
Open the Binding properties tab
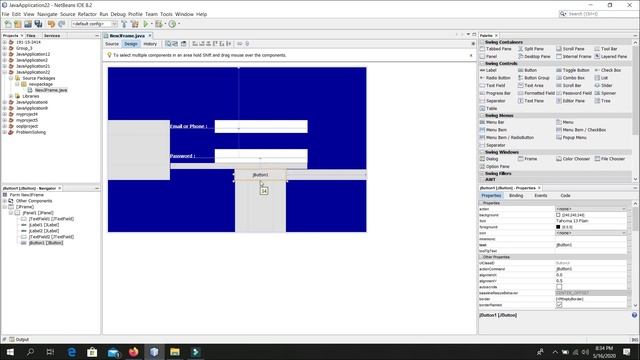[x=516, y=196]
